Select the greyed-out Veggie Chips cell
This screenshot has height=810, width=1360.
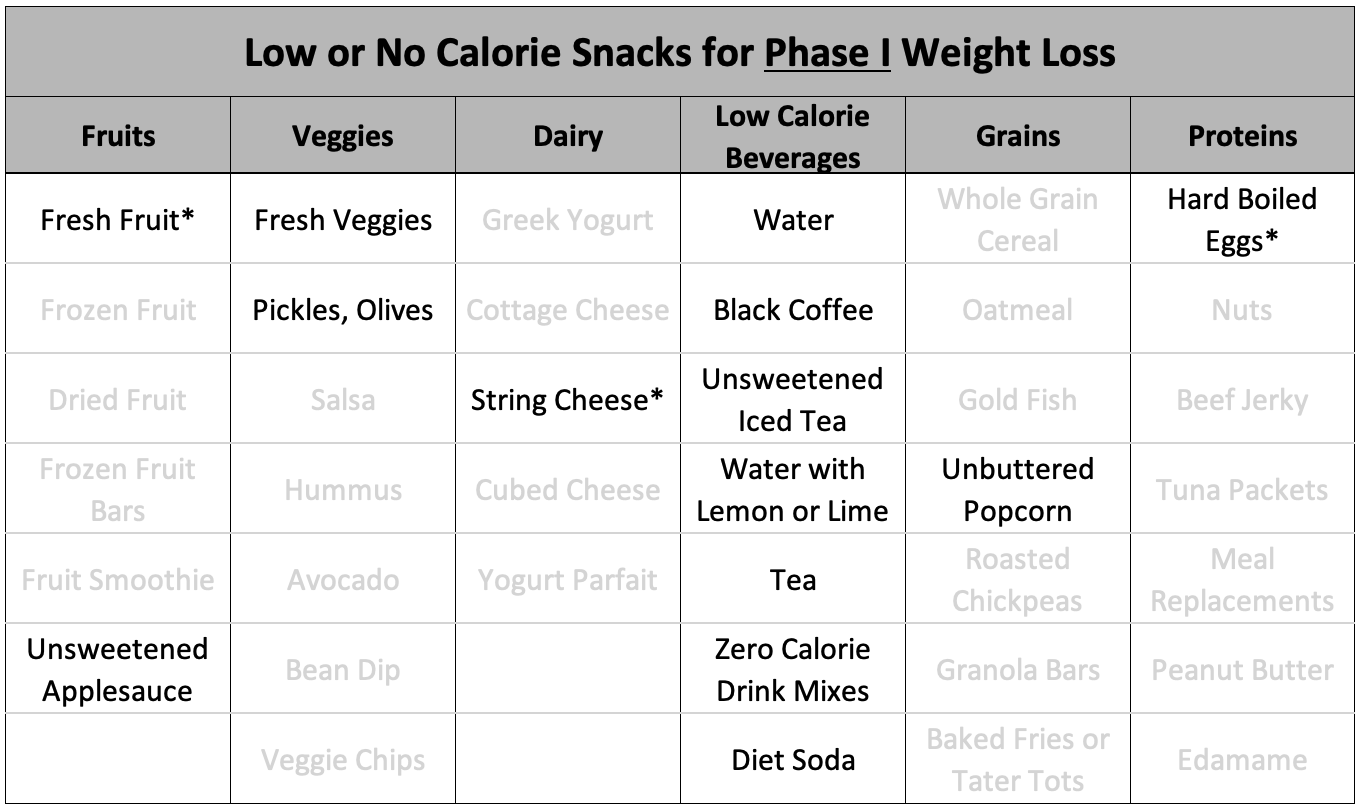[x=343, y=760]
